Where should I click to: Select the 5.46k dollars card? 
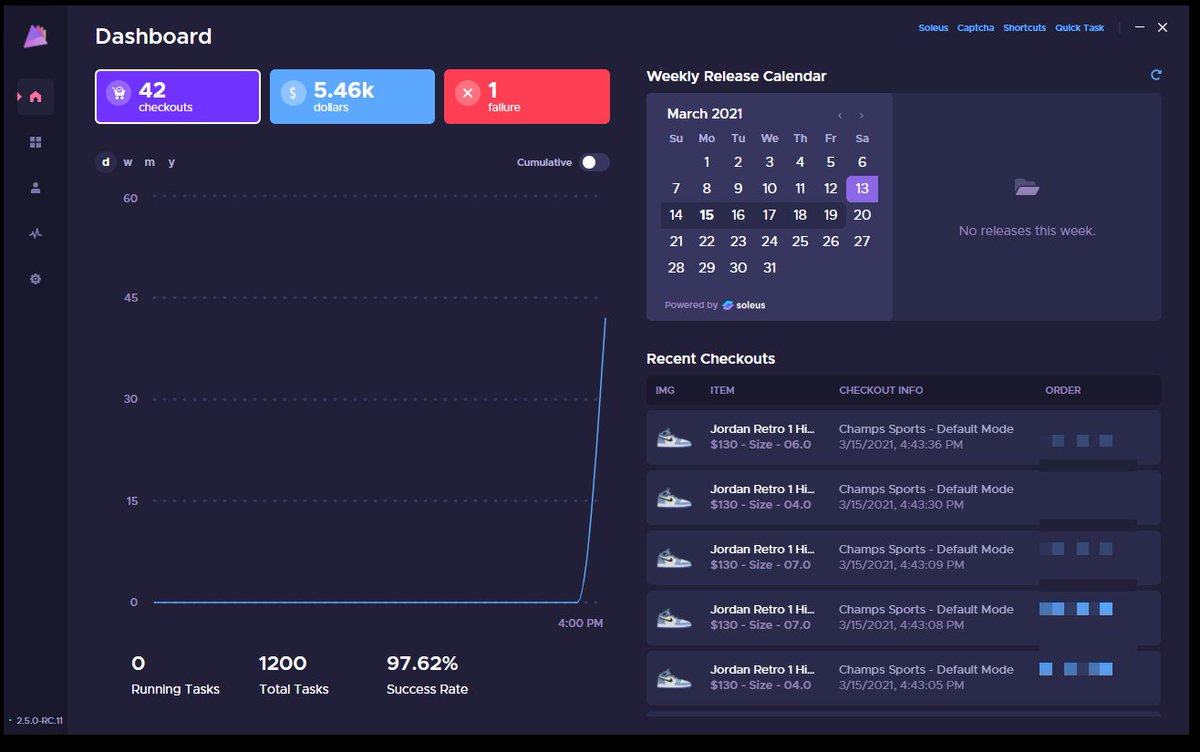352,96
